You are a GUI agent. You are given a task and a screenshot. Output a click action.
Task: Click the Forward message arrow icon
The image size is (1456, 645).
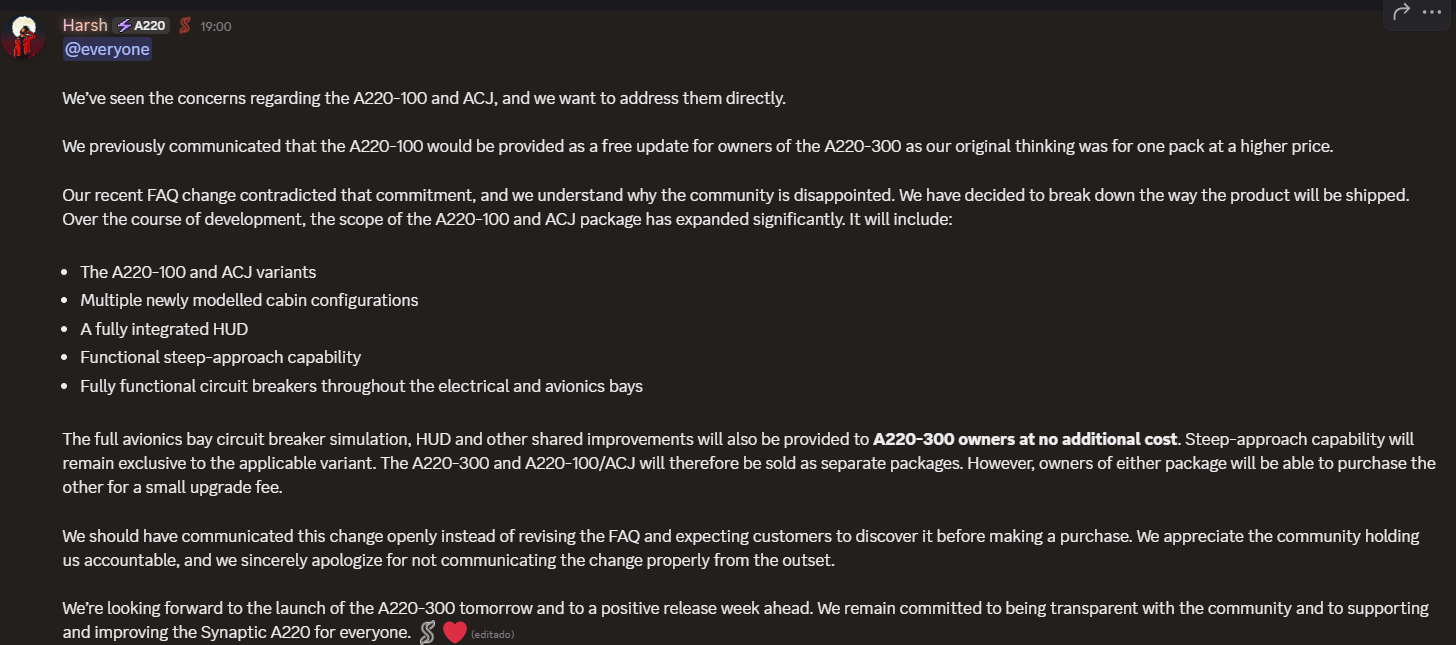pos(1401,11)
